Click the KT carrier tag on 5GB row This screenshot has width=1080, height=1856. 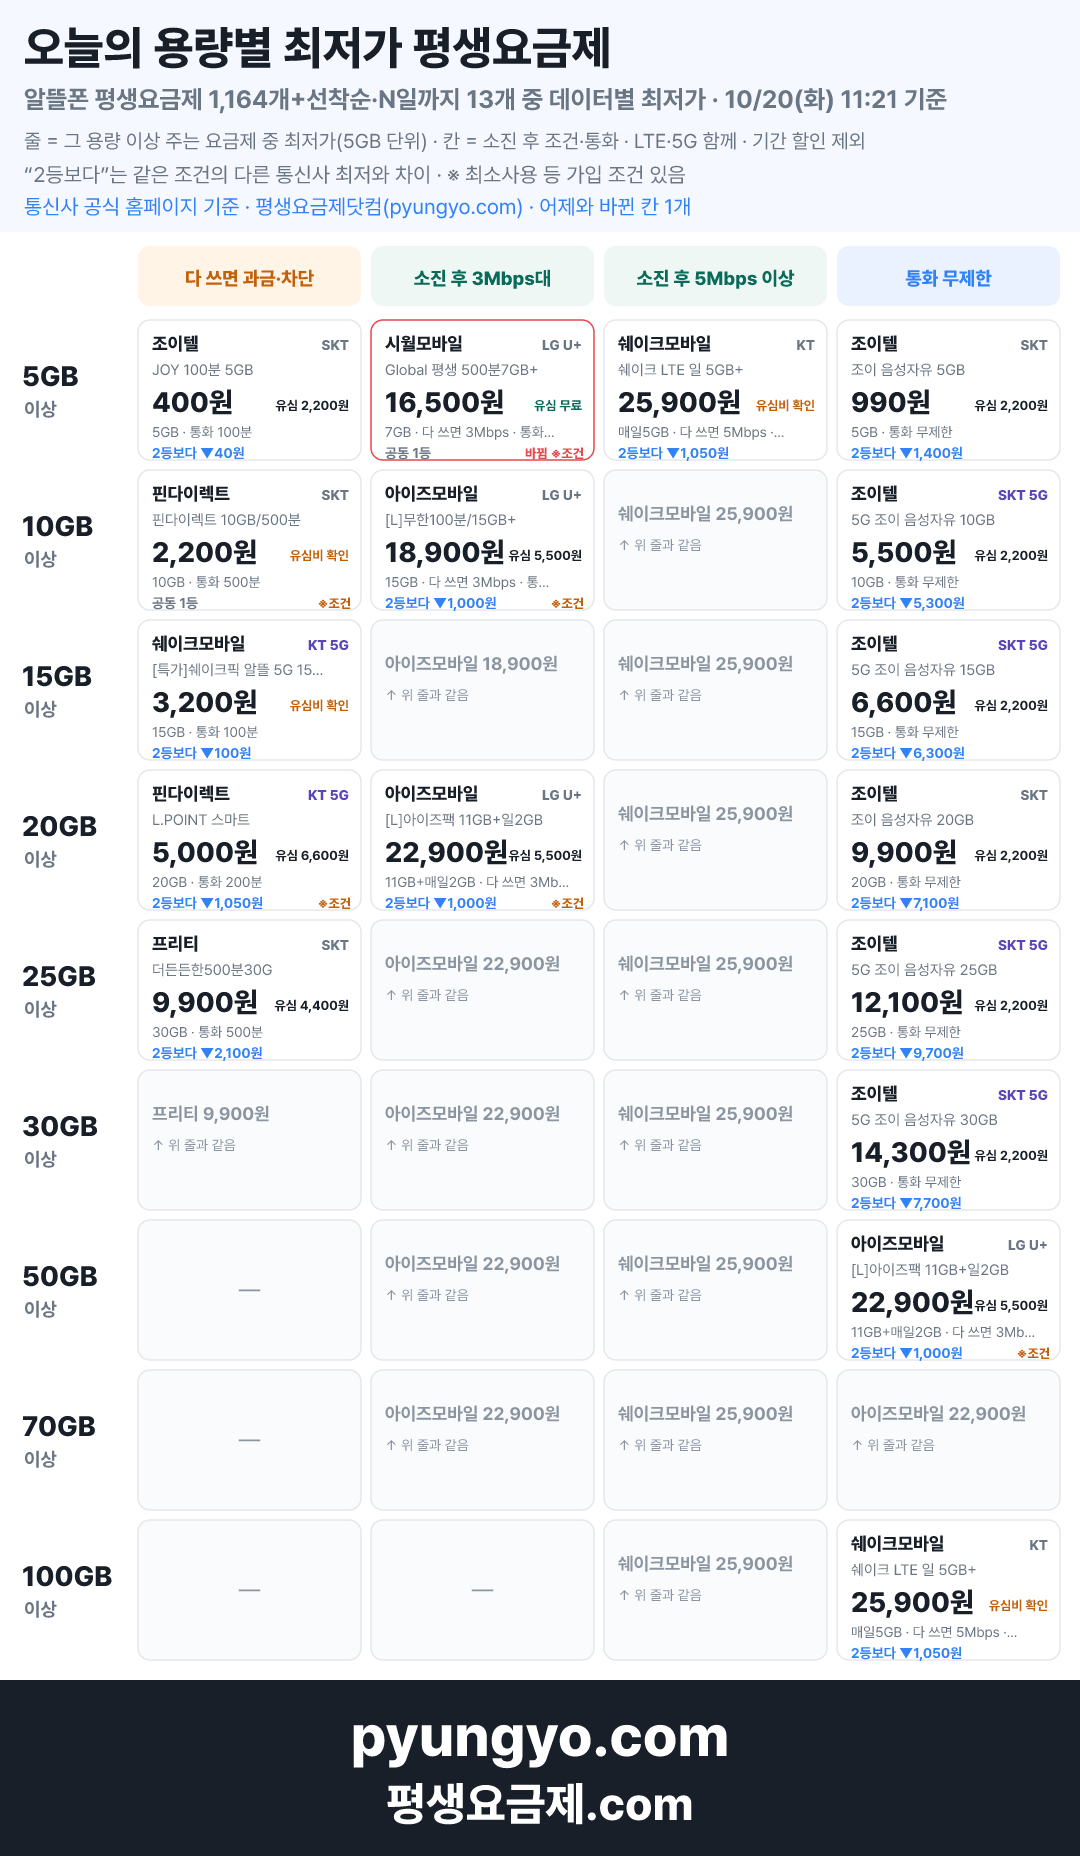(805, 345)
